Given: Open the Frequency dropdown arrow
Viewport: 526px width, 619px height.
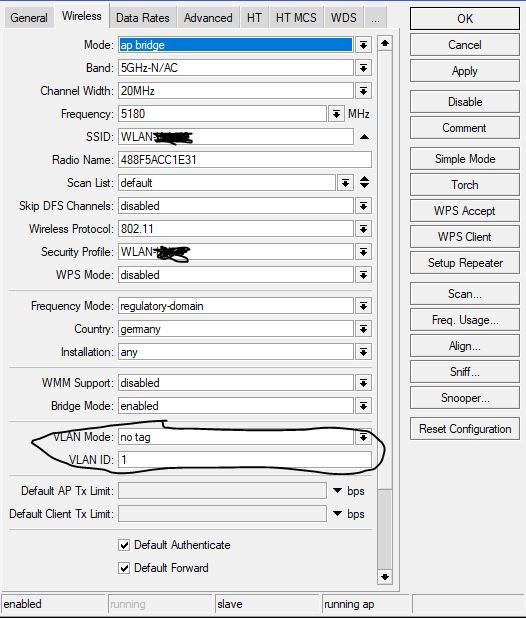Looking at the screenshot, I should pos(336,114).
